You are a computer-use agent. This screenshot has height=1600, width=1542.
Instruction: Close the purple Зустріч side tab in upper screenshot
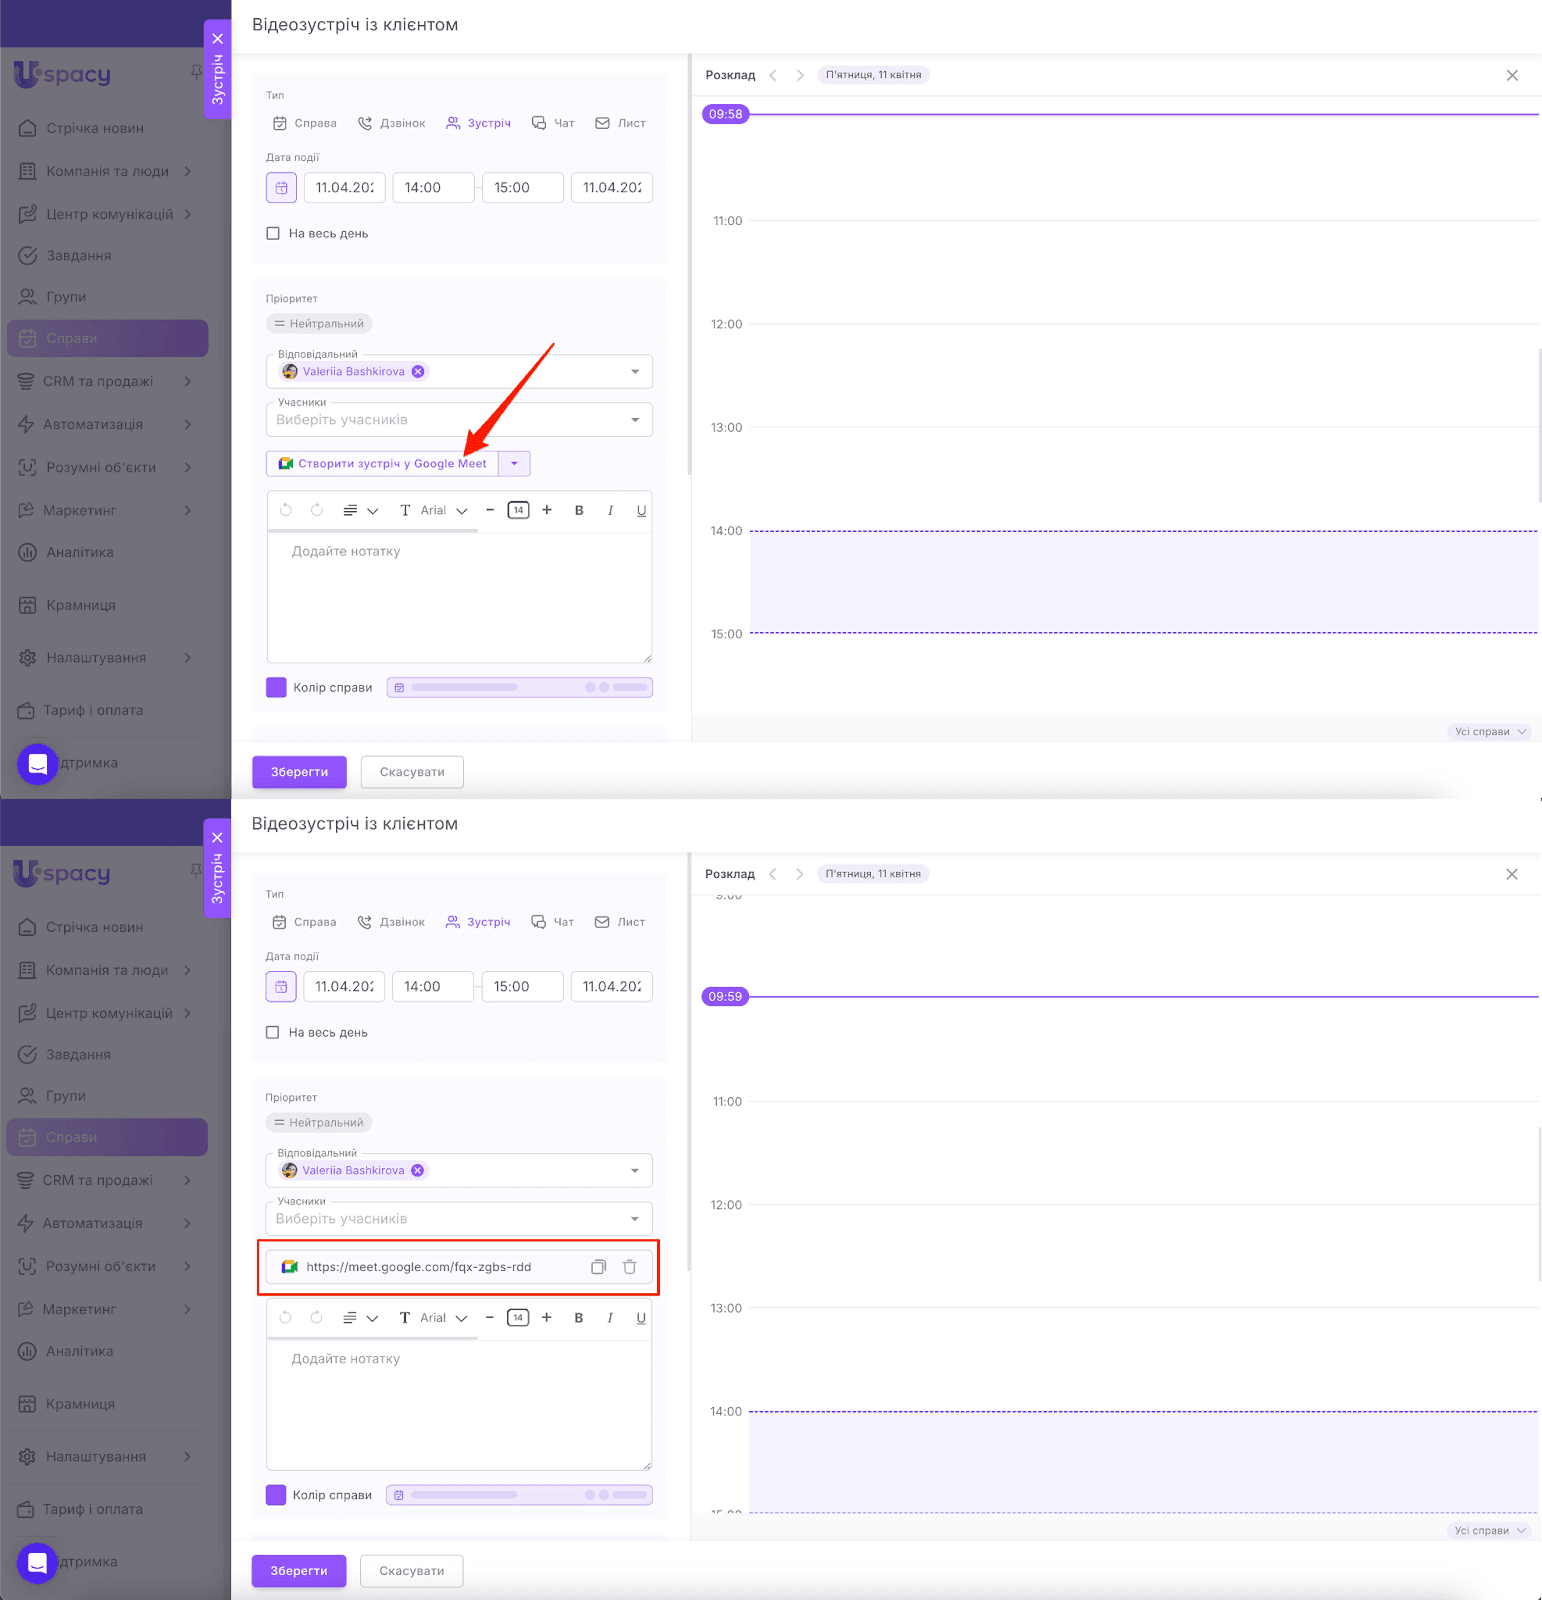point(218,39)
